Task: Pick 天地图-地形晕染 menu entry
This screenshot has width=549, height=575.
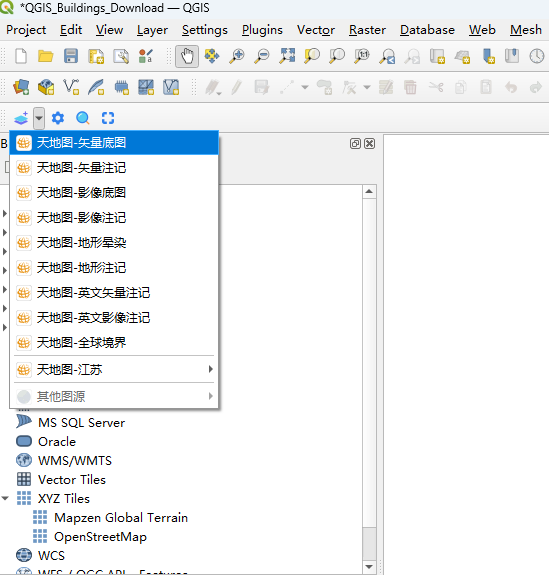Action: coord(114,243)
